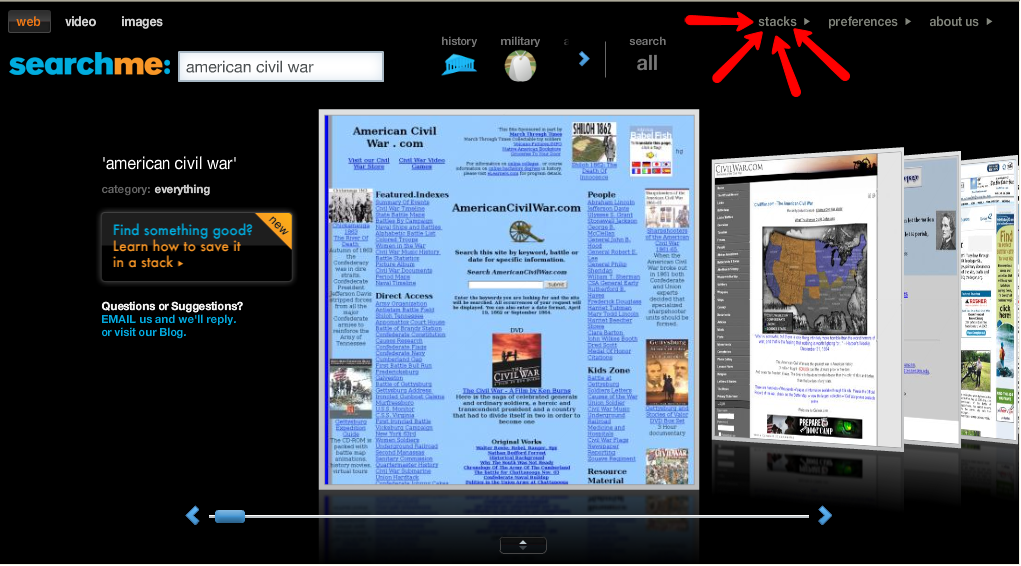
Task: Click the searchme logo
Action: click(x=90, y=66)
